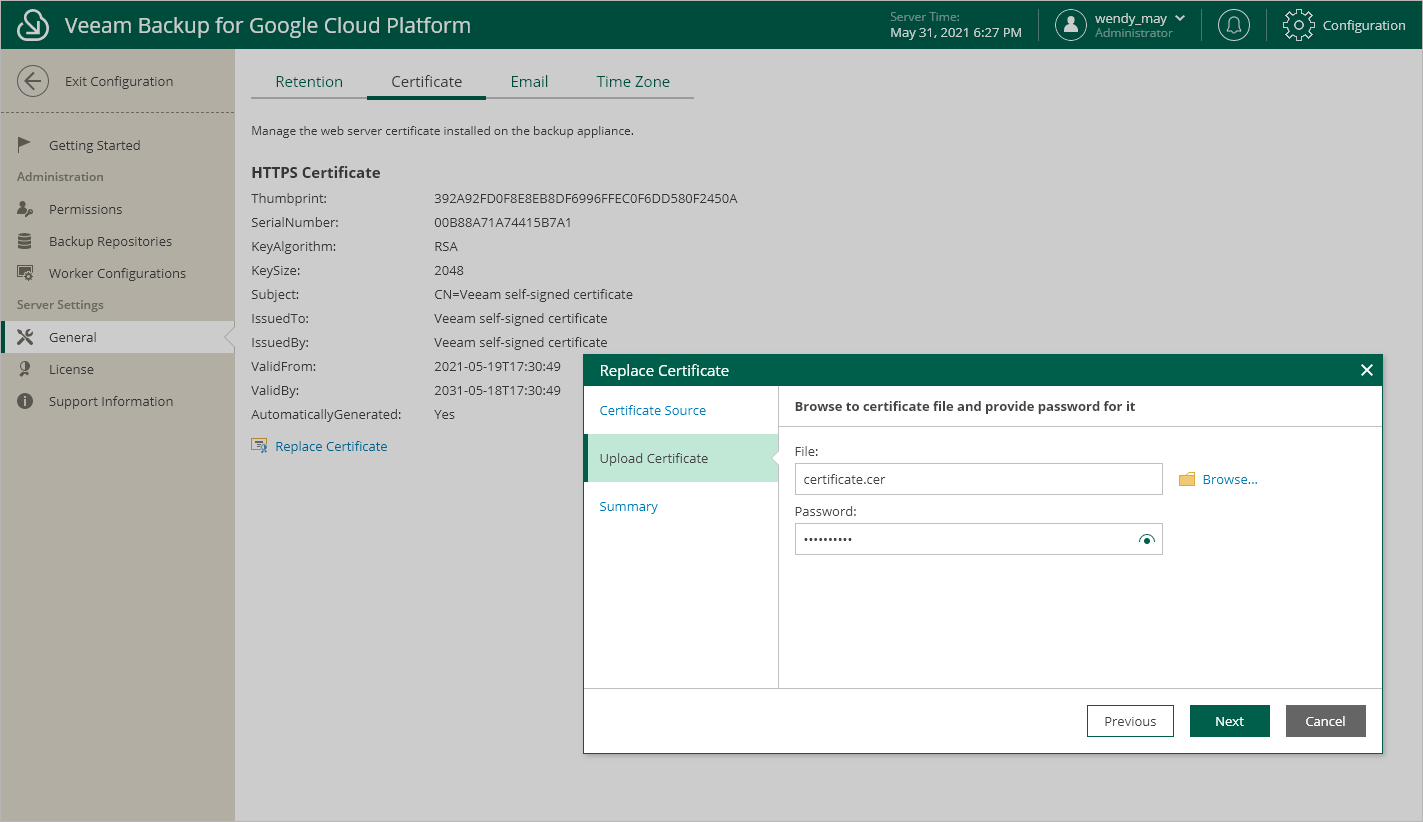Image resolution: width=1423 pixels, height=822 pixels.
Task: Click serial number 00B88A71A74415B7A1
Action: pos(503,222)
